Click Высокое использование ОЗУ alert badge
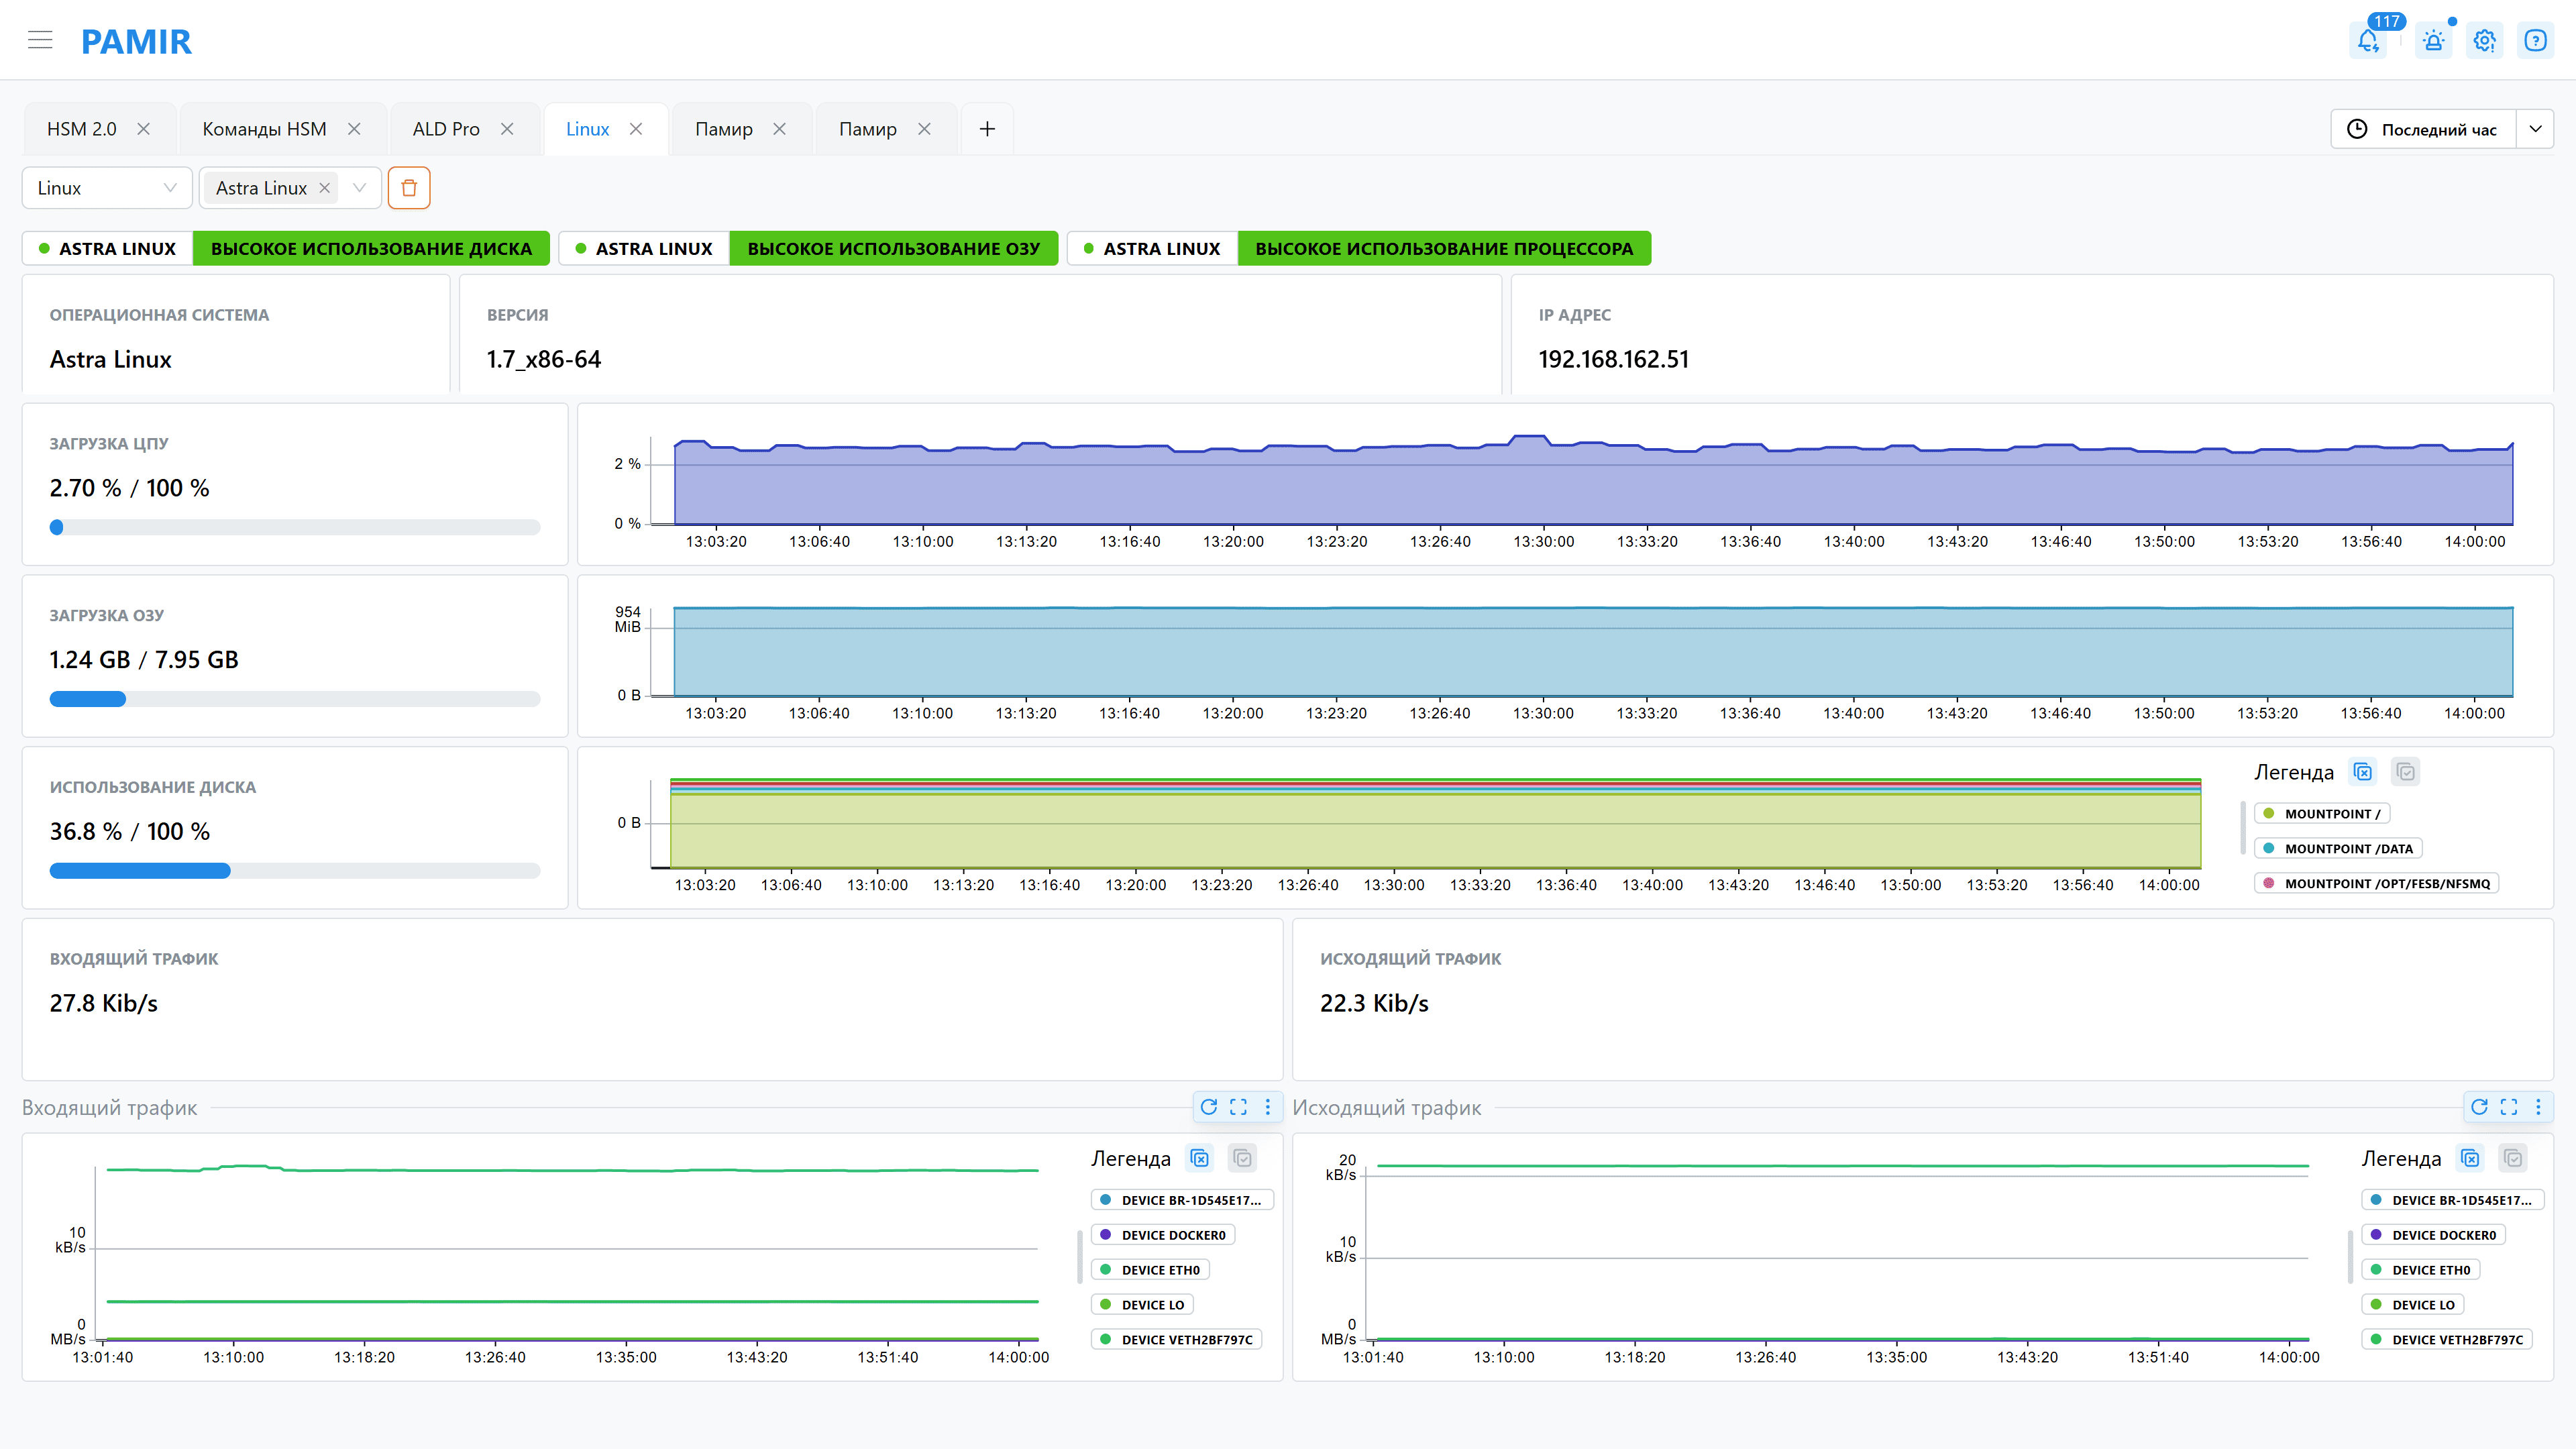The width and height of the screenshot is (2576, 1449). [894, 249]
